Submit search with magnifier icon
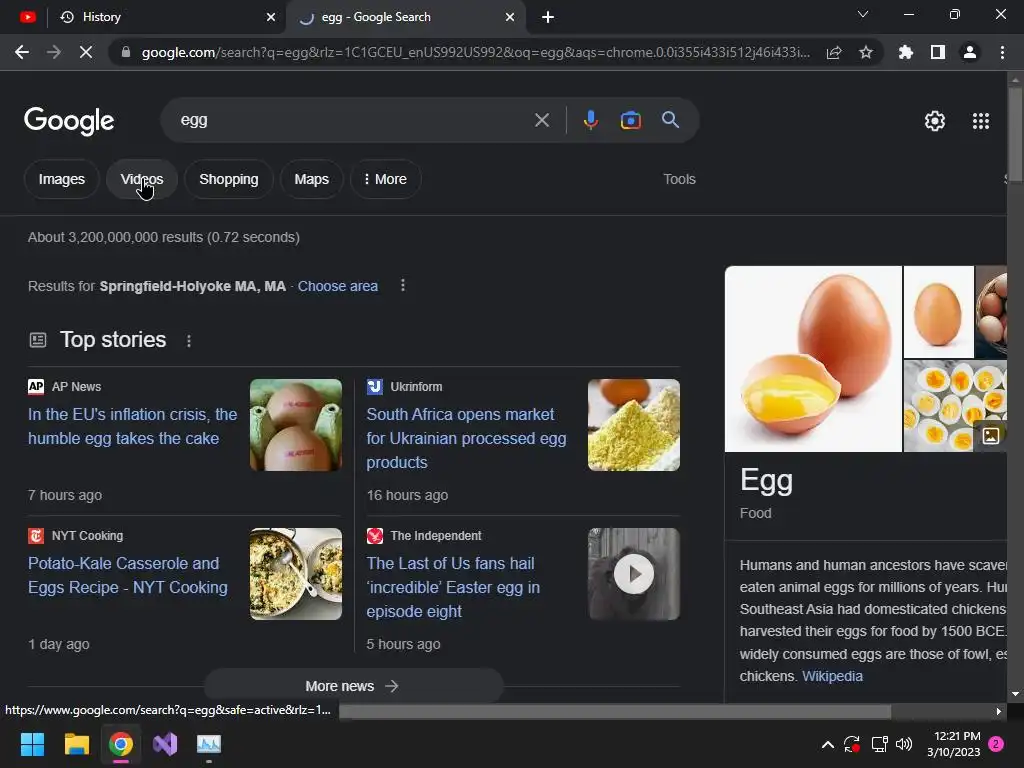Viewport: 1024px width, 768px height. click(670, 120)
